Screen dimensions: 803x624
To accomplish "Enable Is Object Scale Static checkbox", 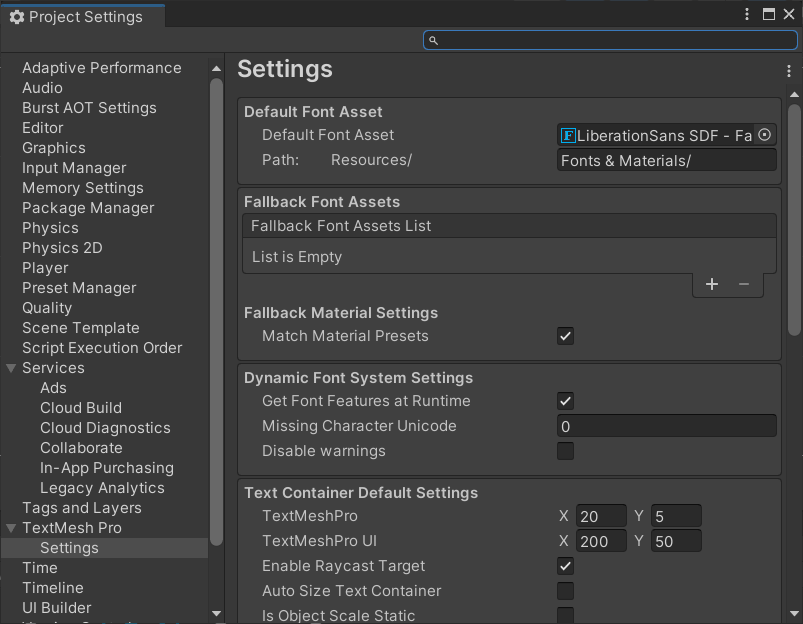I will click(565, 615).
